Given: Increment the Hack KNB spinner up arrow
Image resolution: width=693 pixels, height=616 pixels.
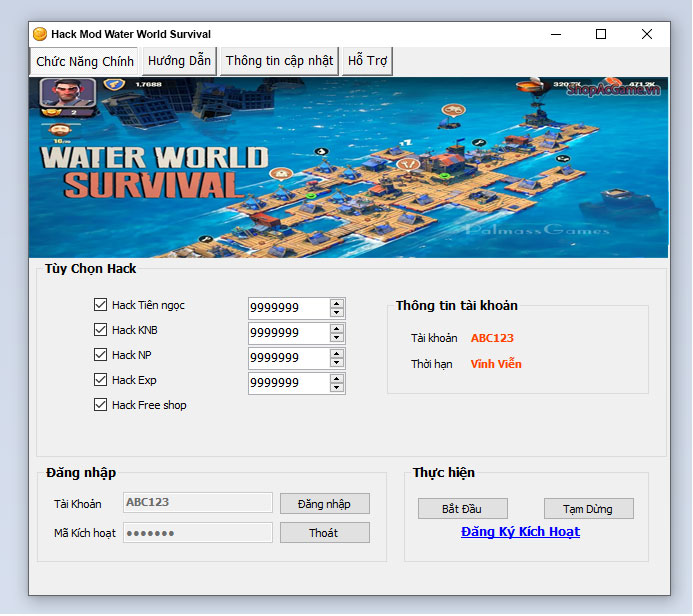Looking at the screenshot, I should (x=337, y=329).
